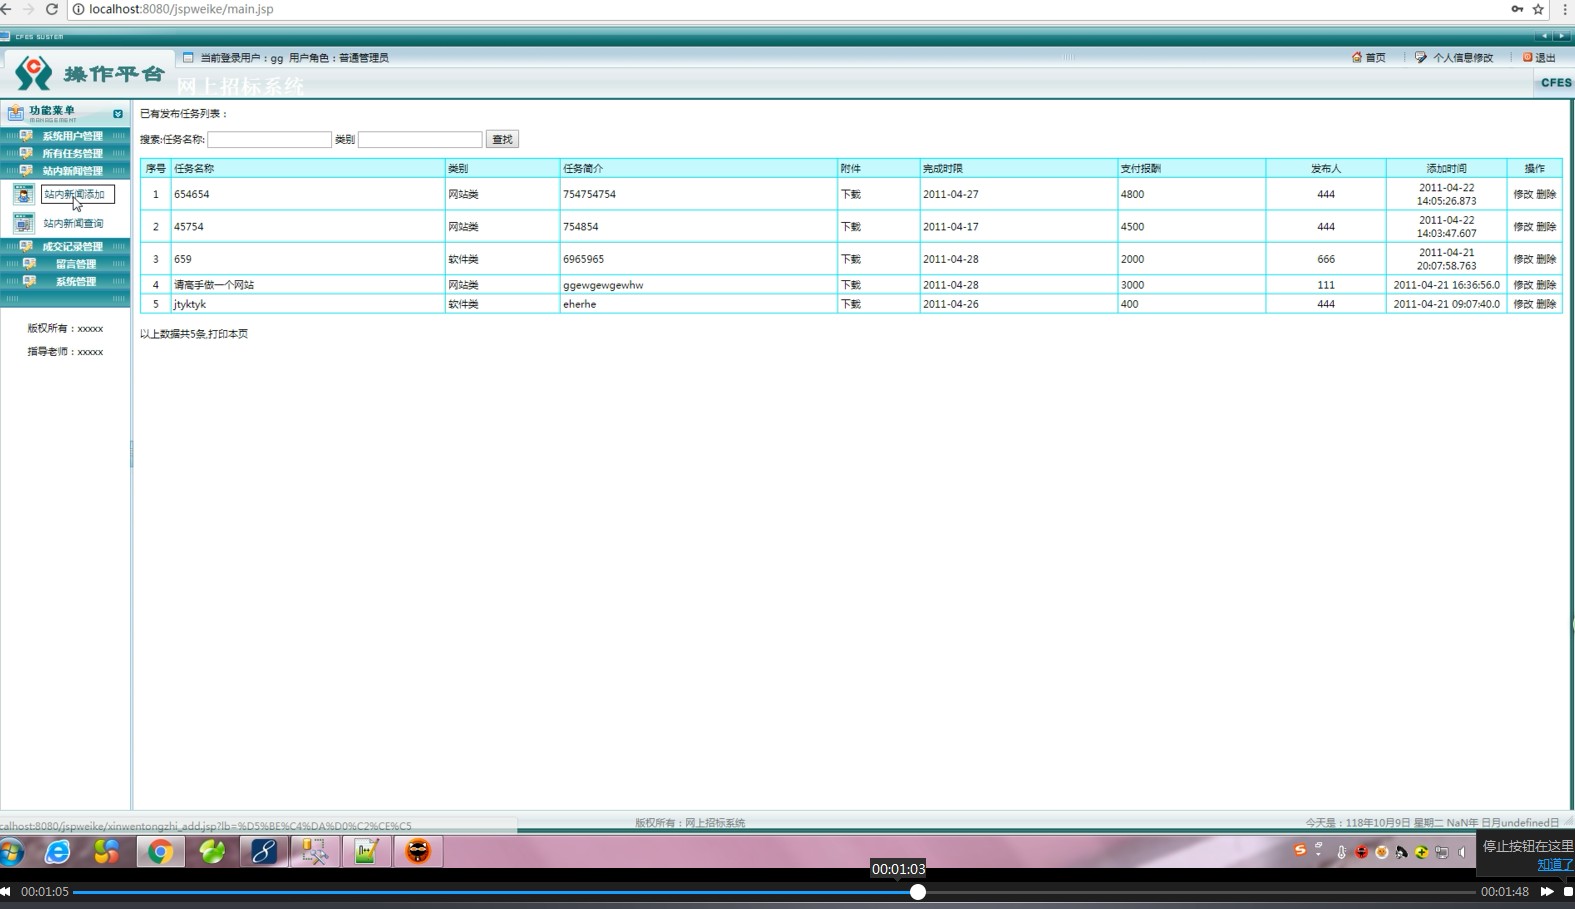The height and width of the screenshot is (909, 1575).
Task: Expand 留言管理 menu section
Action: point(65,264)
